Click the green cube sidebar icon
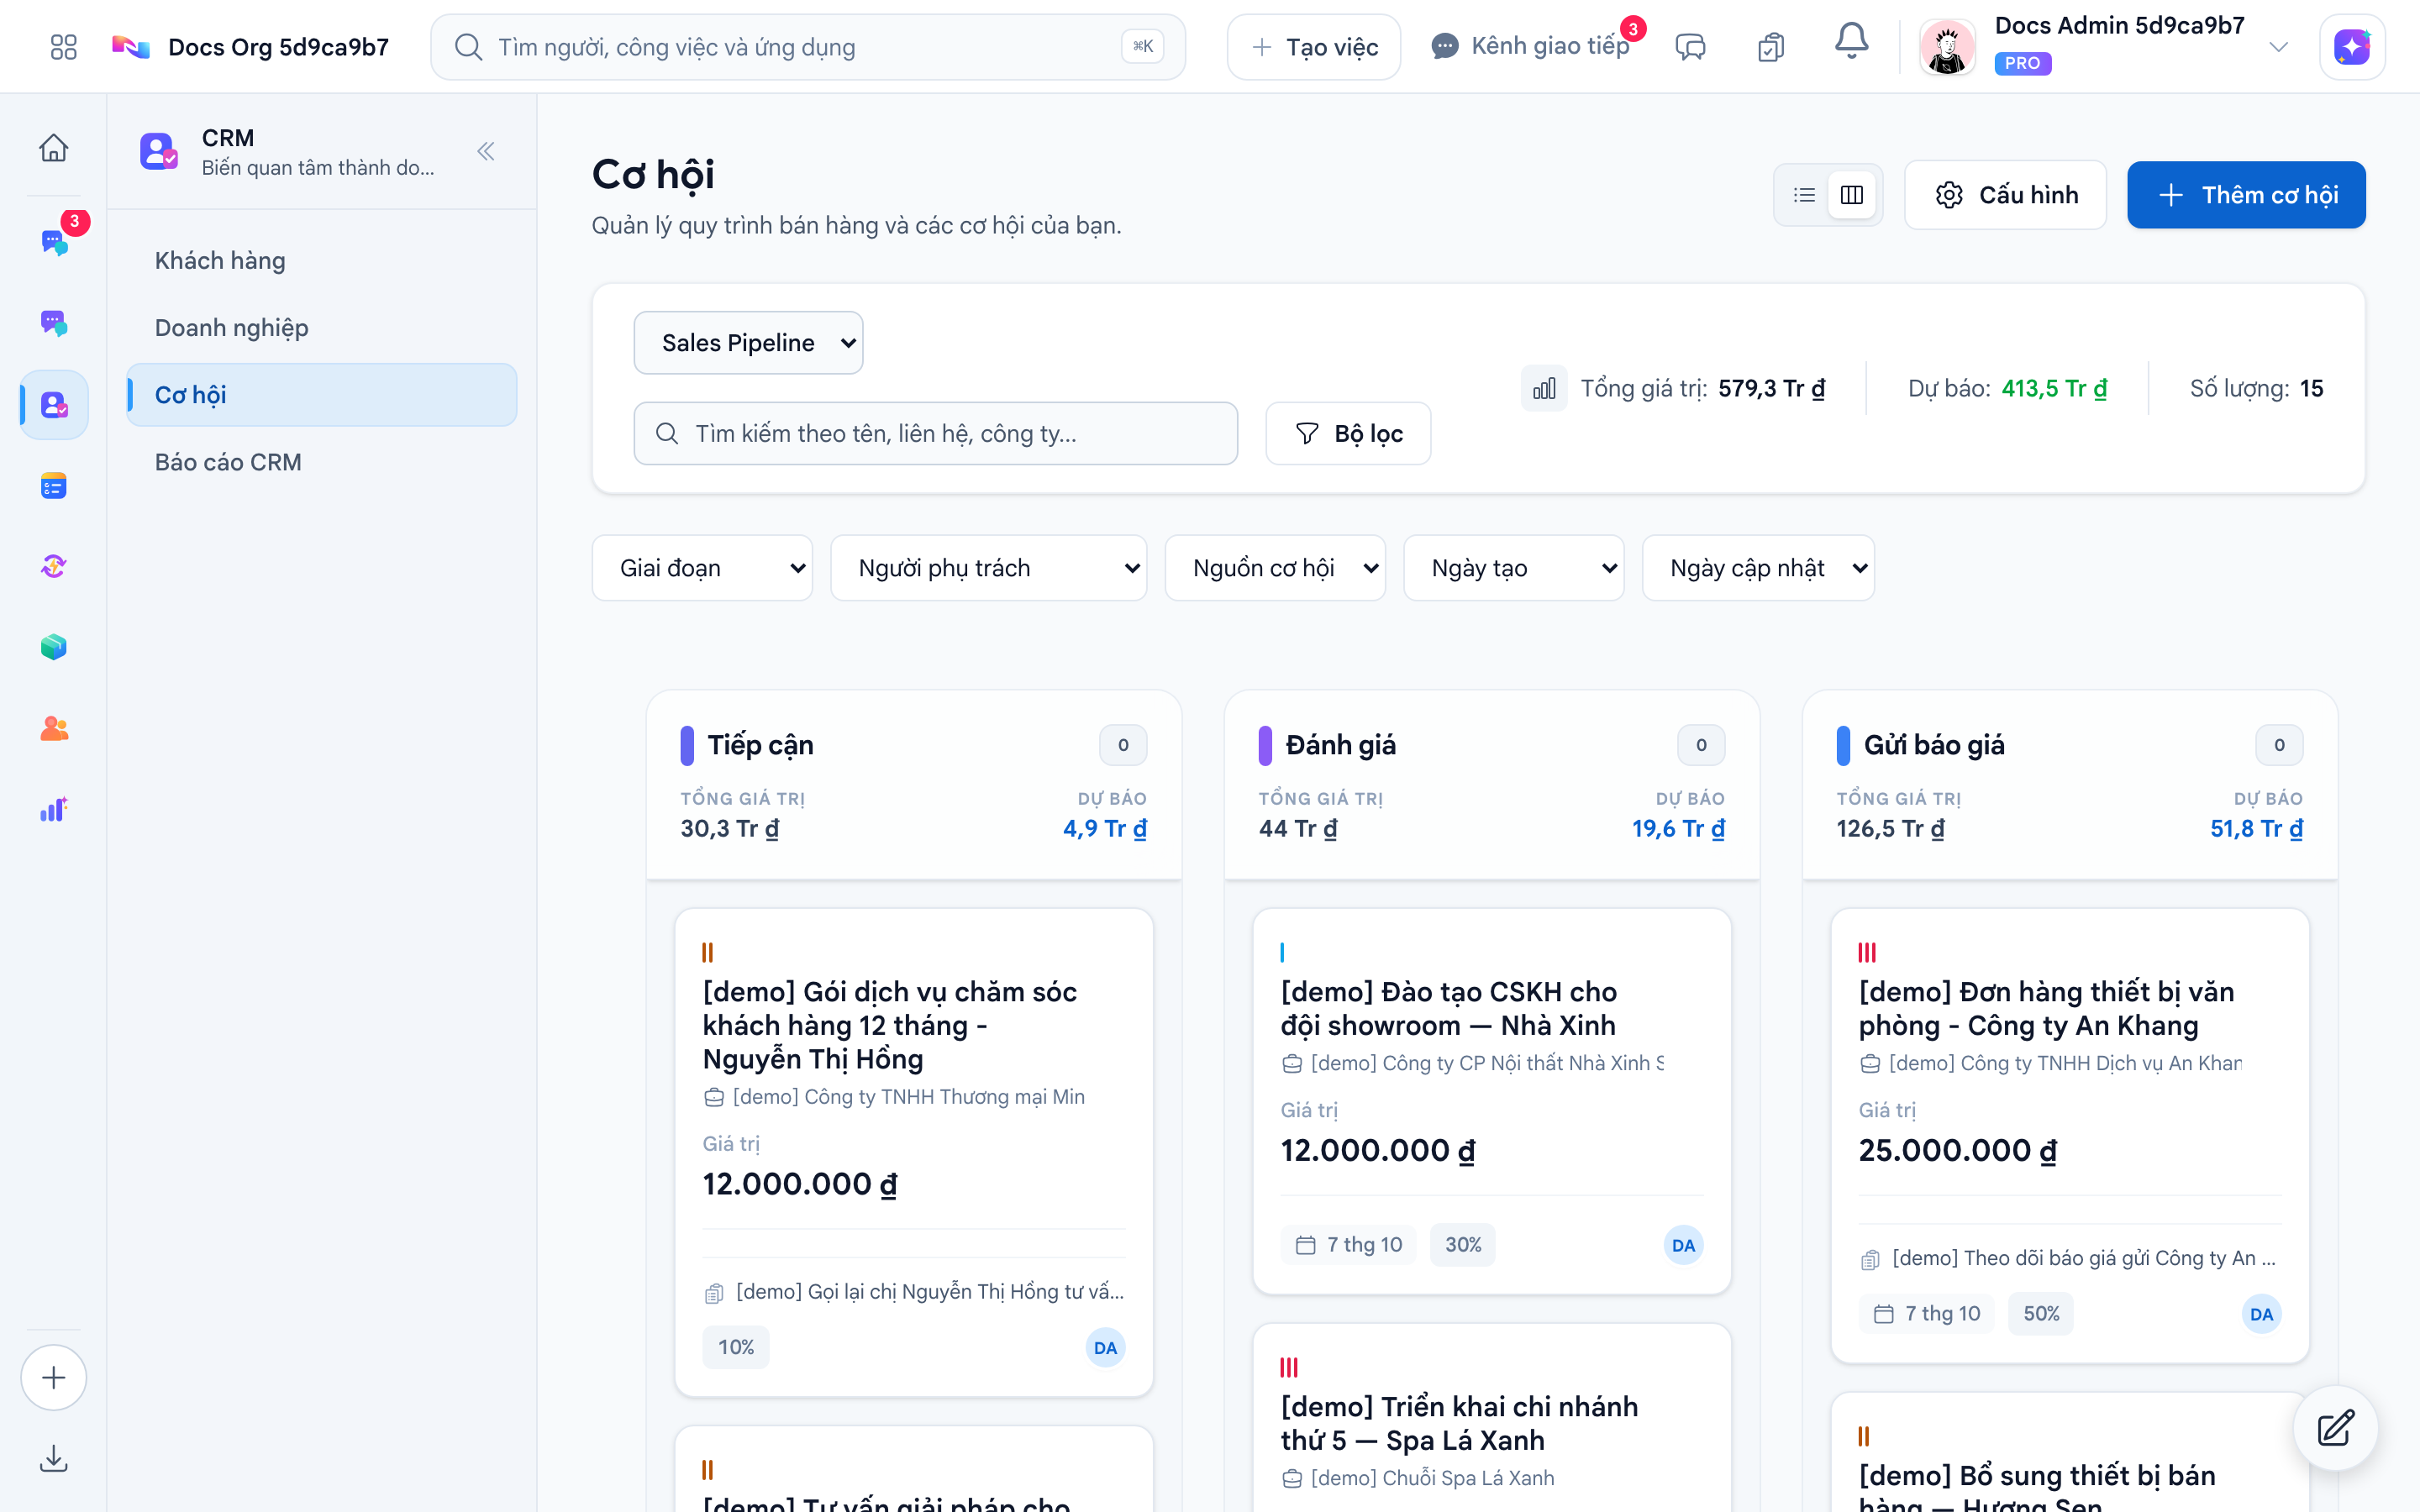Screen dimensions: 2420x1512 tap(54, 647)
